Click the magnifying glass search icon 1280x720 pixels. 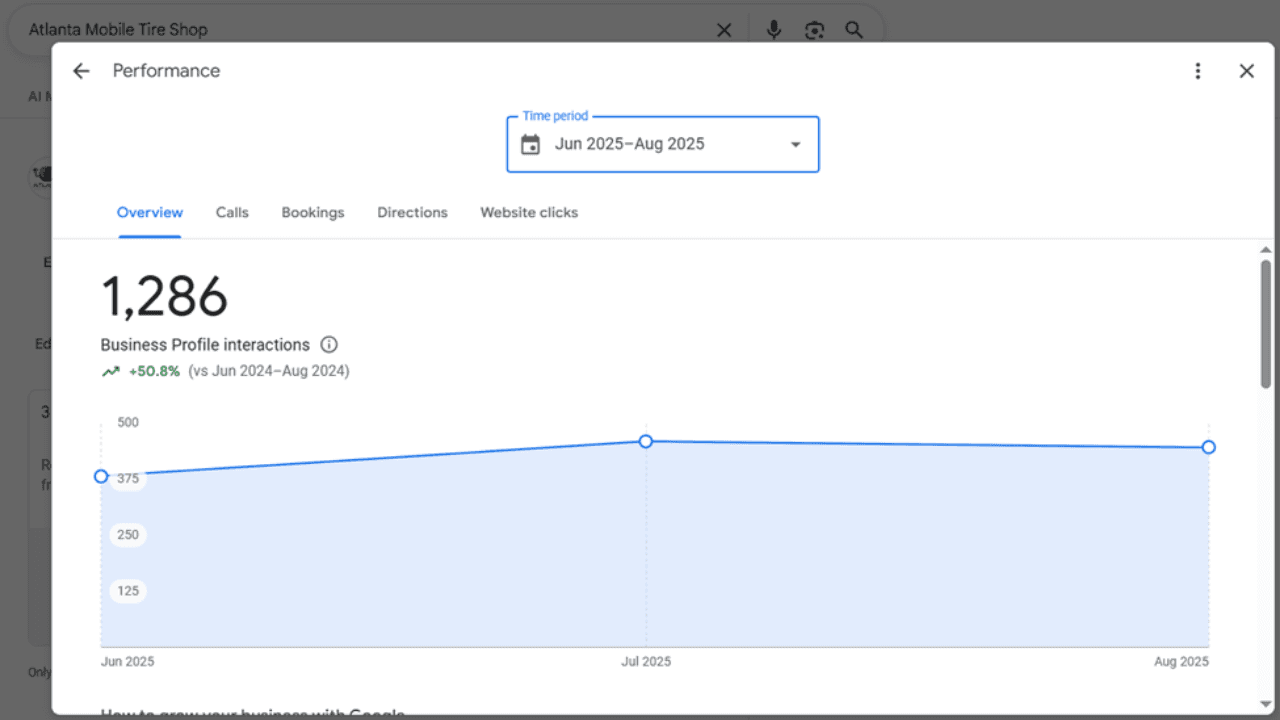[854, 30]
